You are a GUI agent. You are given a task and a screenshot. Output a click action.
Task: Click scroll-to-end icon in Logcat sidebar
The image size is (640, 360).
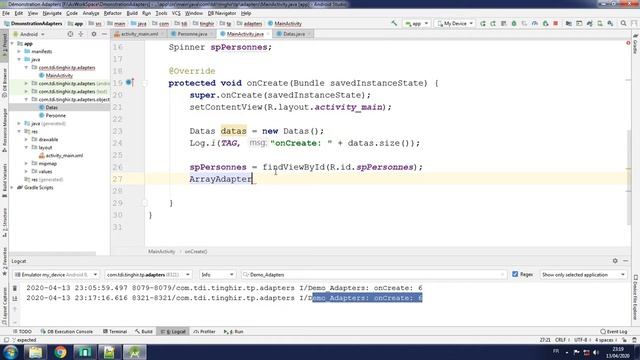[15, 298]
